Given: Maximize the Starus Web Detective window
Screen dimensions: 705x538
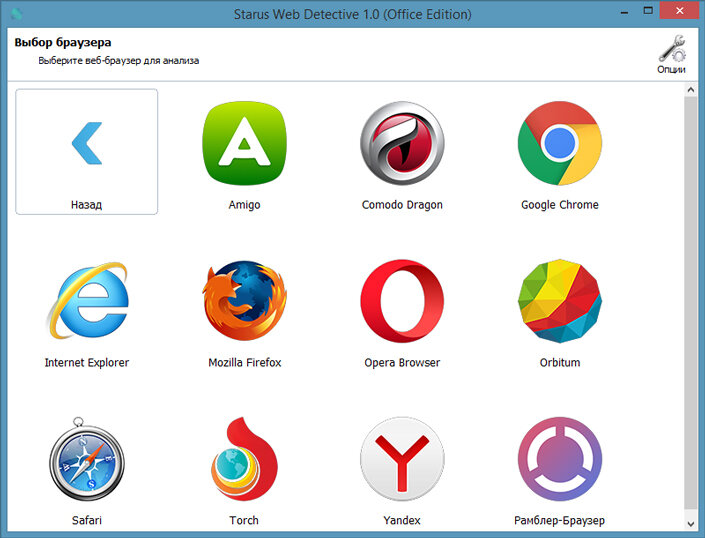Looking at the screenshot, I should 648,11.
